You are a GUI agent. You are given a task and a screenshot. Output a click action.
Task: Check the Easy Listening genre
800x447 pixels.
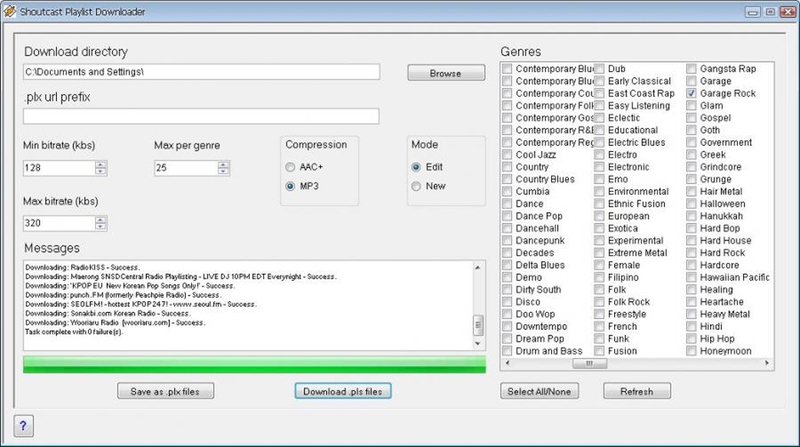click(599, 106)
